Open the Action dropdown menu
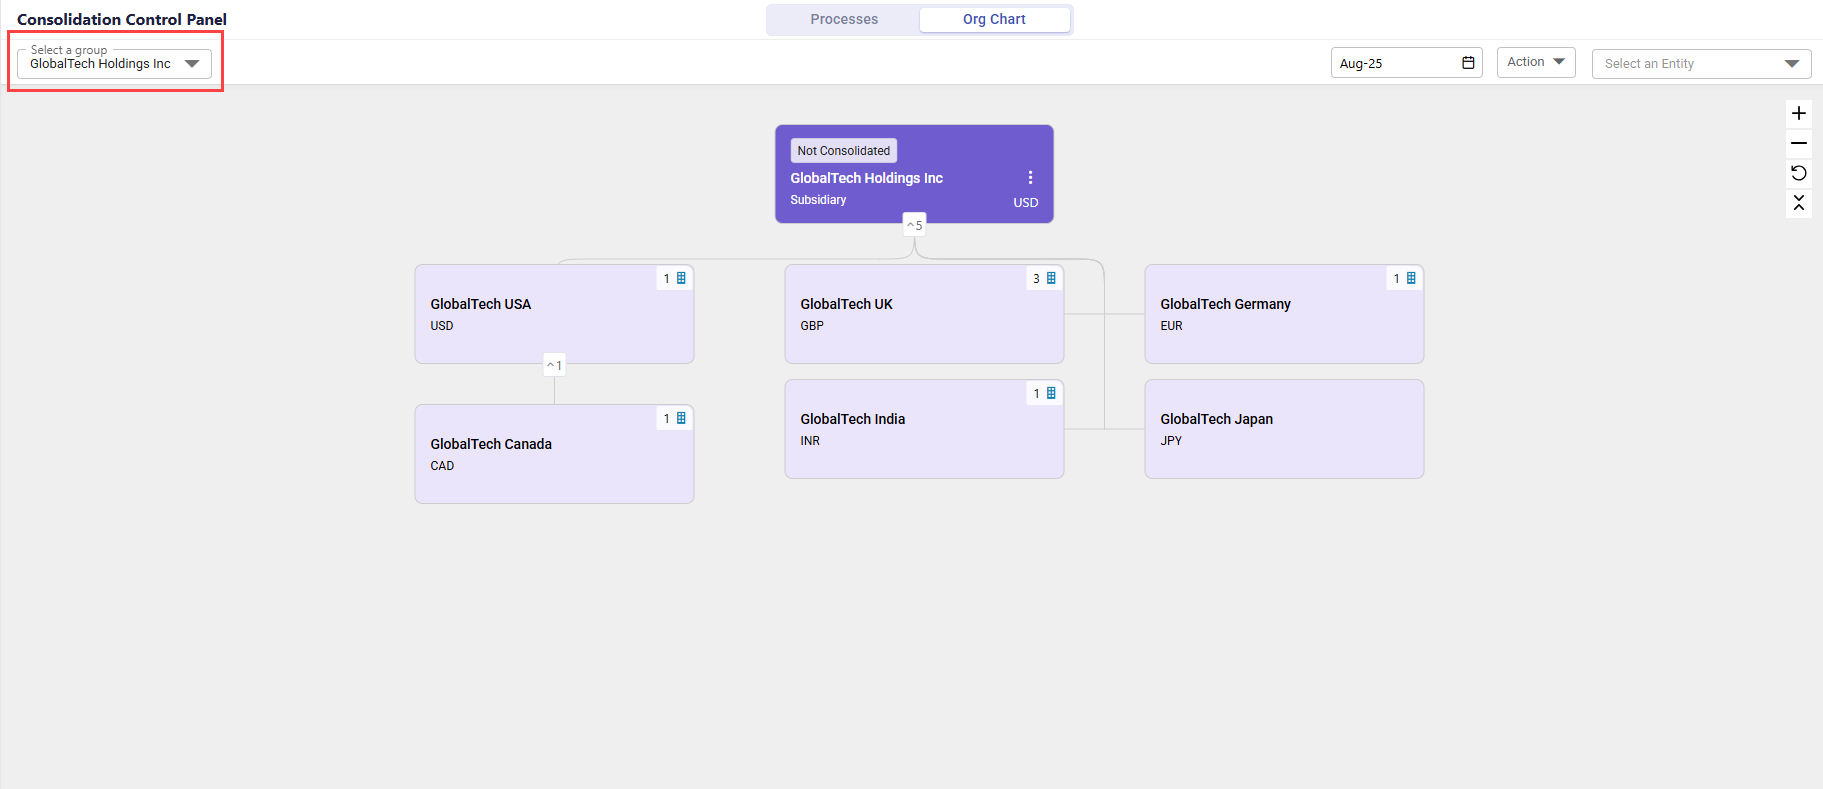This screenshot has height=789, width=1823. [1535, 62]
